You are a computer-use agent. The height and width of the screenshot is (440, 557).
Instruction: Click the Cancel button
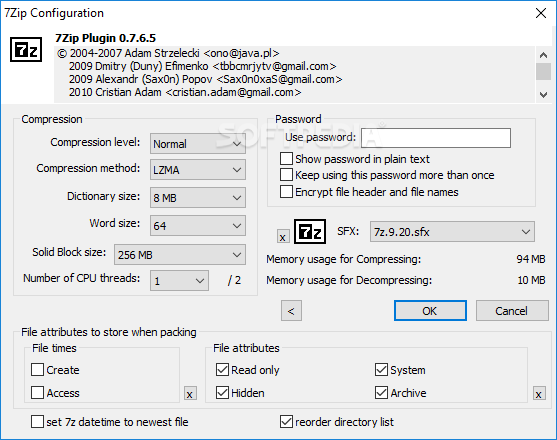[512, 311]
